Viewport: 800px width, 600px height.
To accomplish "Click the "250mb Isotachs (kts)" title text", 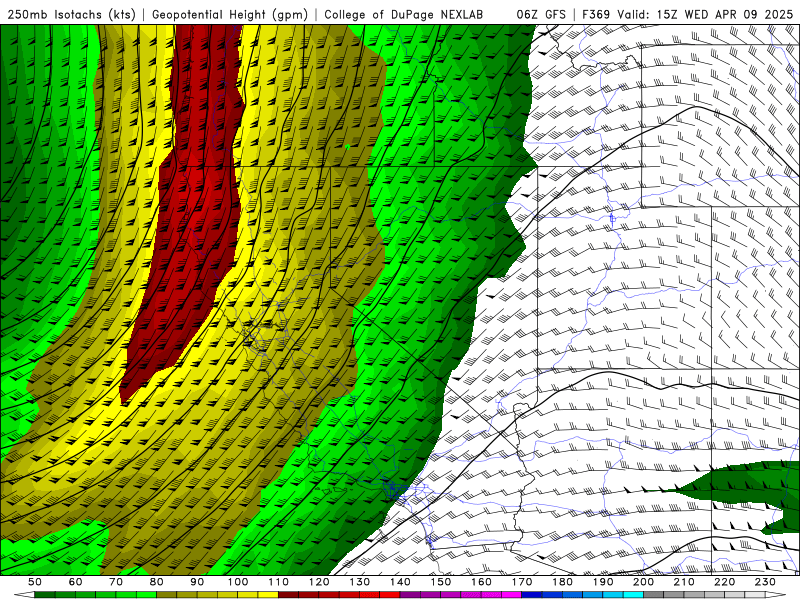I will [x=71, y=14].
